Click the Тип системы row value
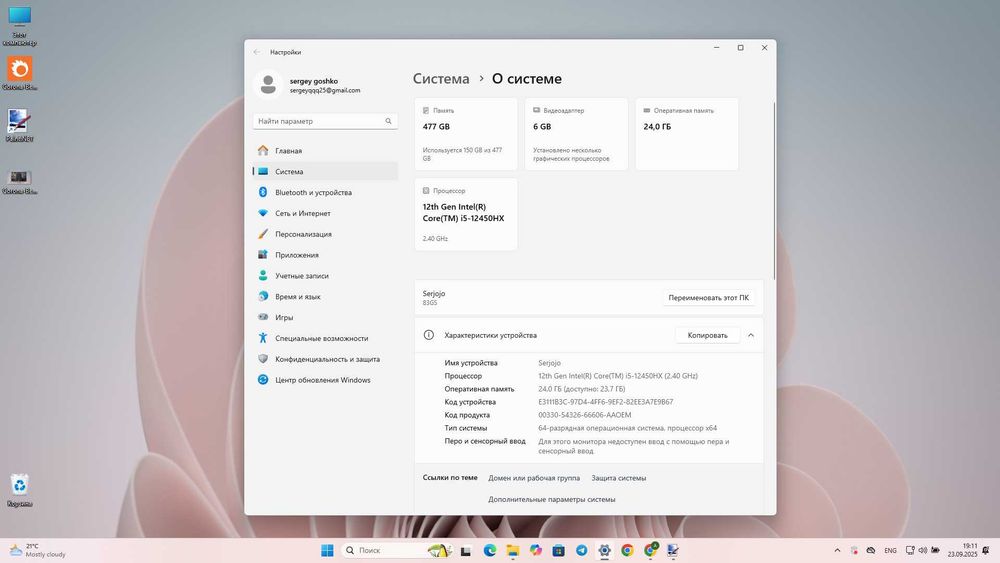Image resolution: width=1000 pixels, height=563 pixels. pos(628,428)
